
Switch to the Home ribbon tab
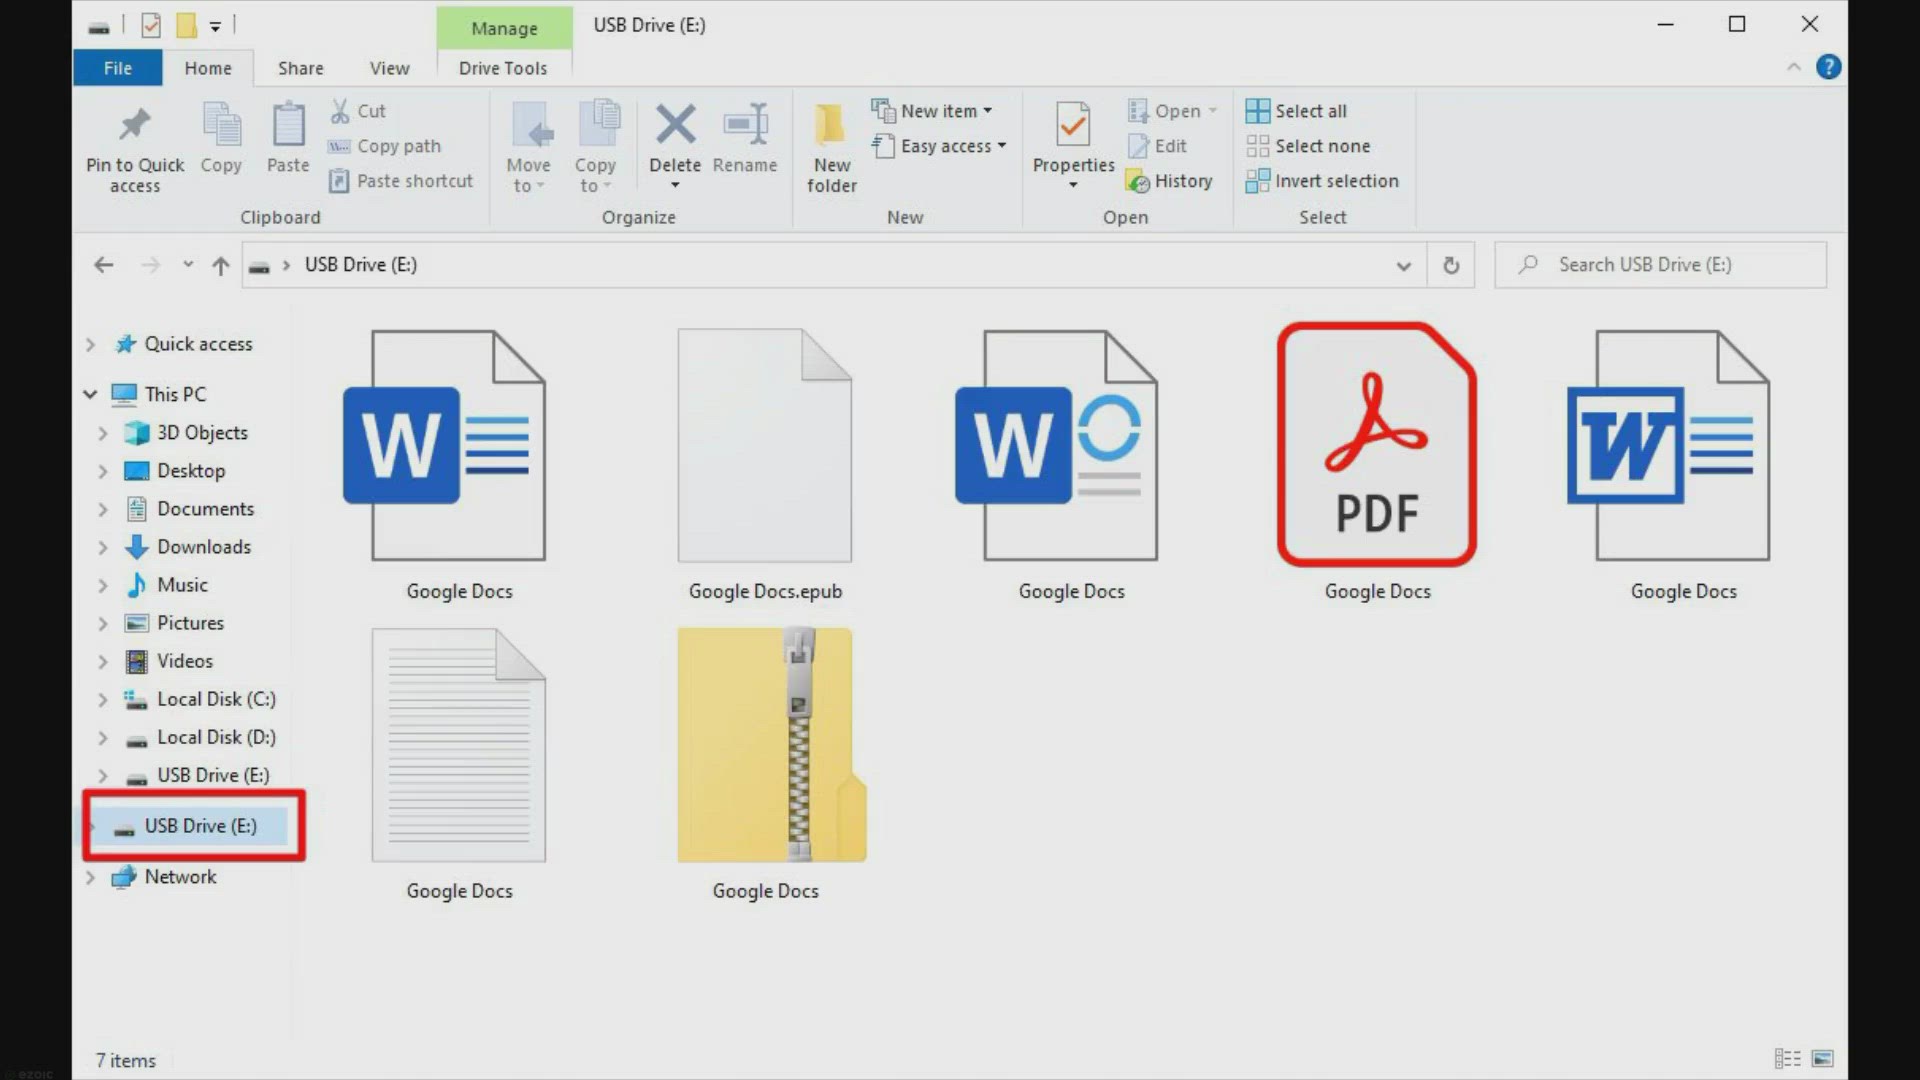pyautogui.click(x=208, y=68)
